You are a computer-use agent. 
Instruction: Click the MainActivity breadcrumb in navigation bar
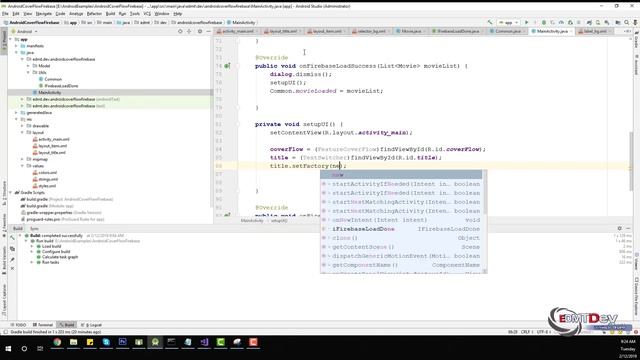pyautogui.click(x=241, y=22)
